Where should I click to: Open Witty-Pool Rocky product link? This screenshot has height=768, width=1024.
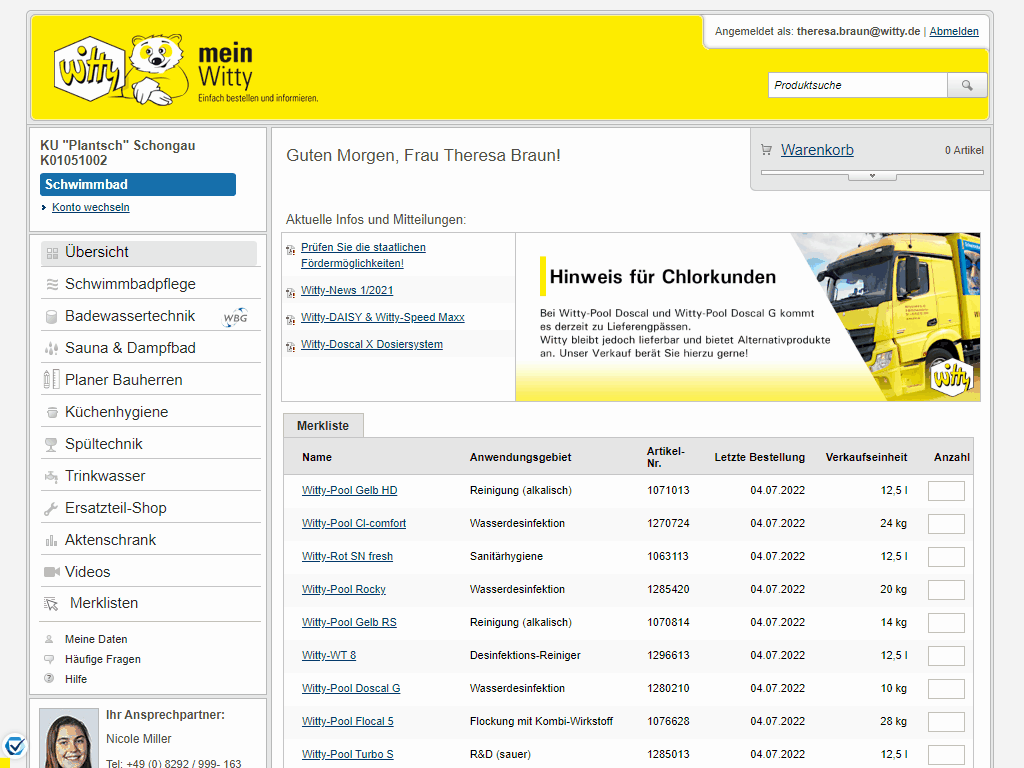click(x=344, y=589)
